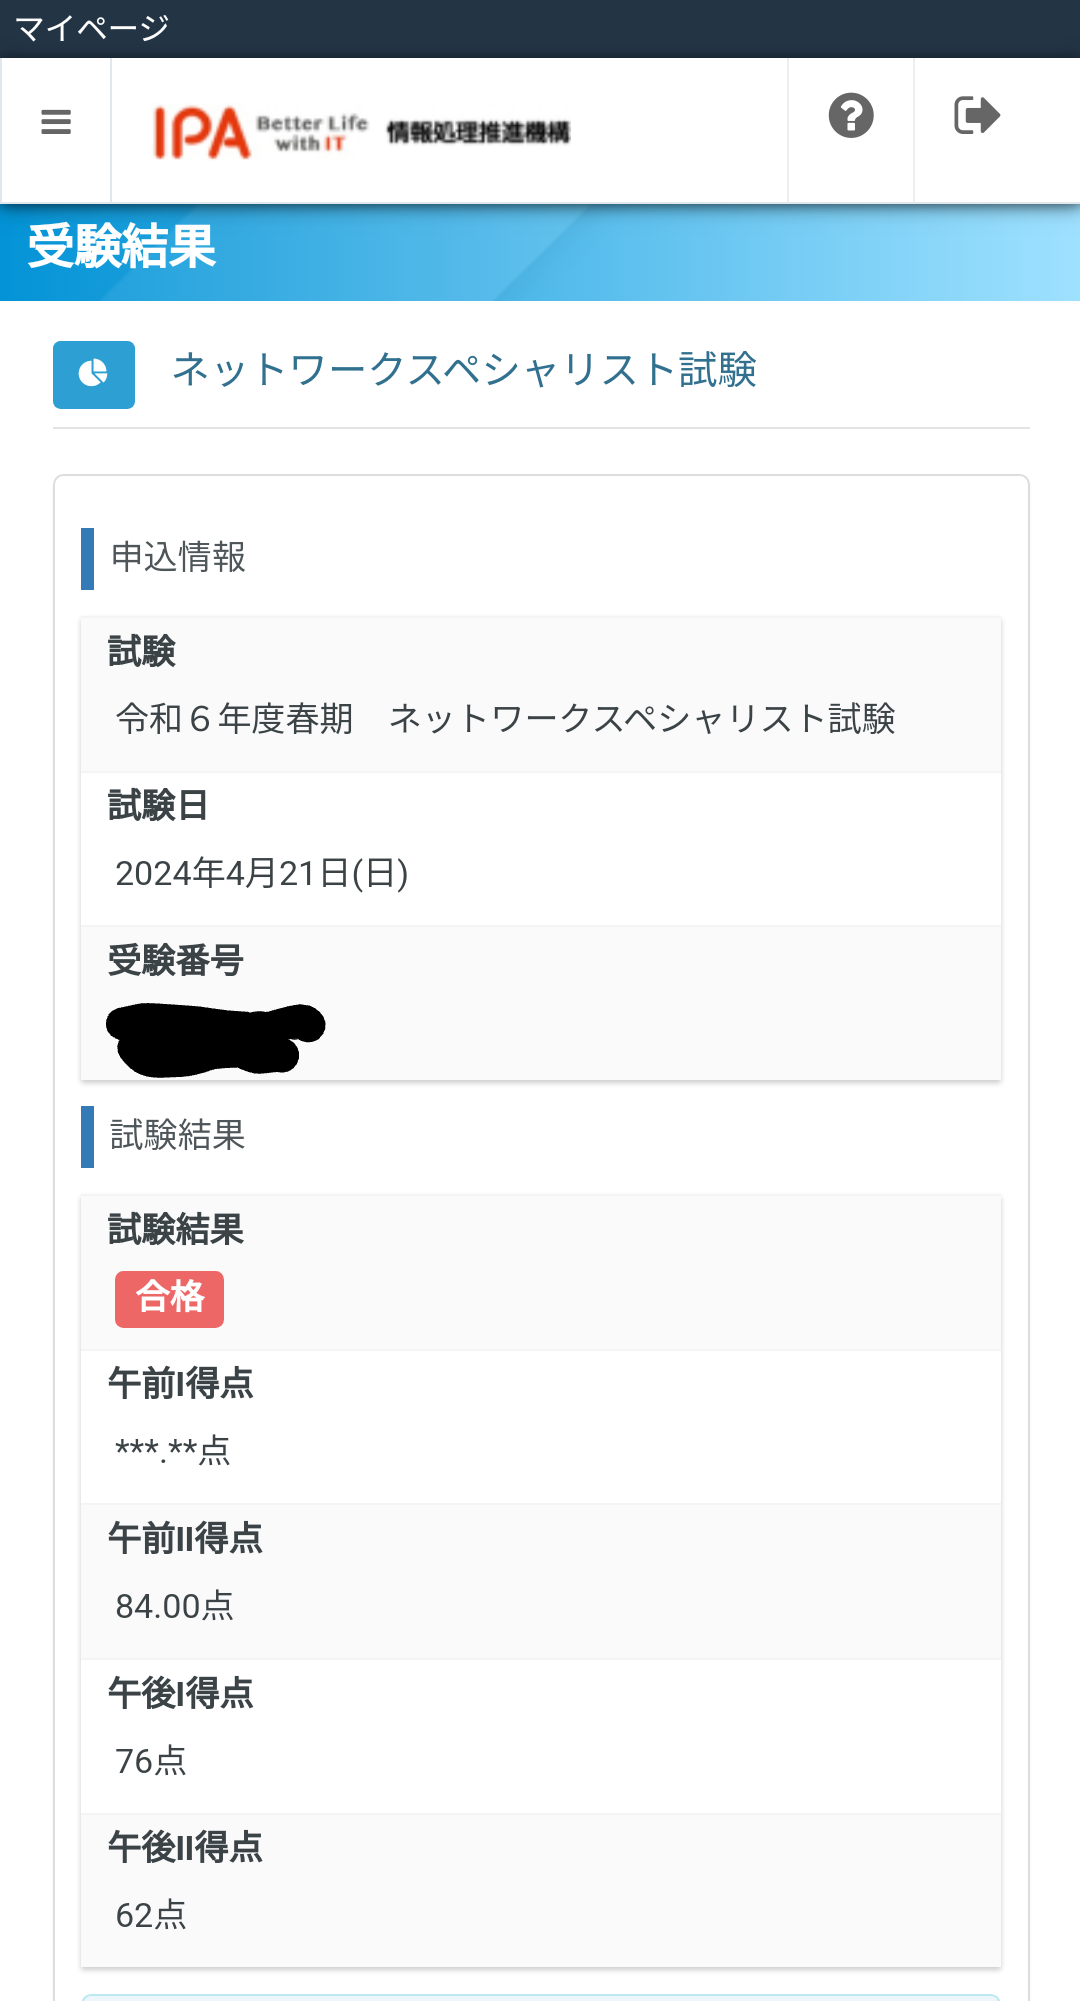
Task: Click the 令和6年度春期 exam name
Action: pyautogui.click(x=508, y=716)
